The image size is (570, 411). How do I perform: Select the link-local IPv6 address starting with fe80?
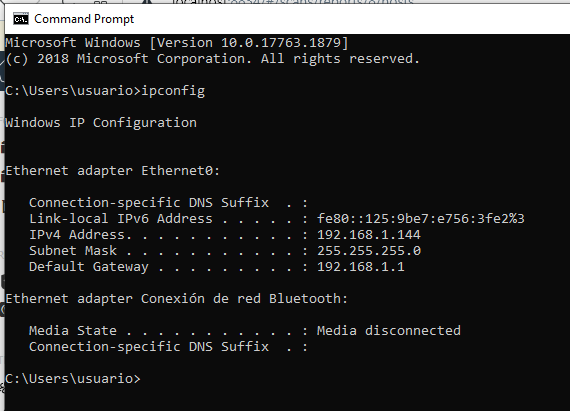[421, 219]
